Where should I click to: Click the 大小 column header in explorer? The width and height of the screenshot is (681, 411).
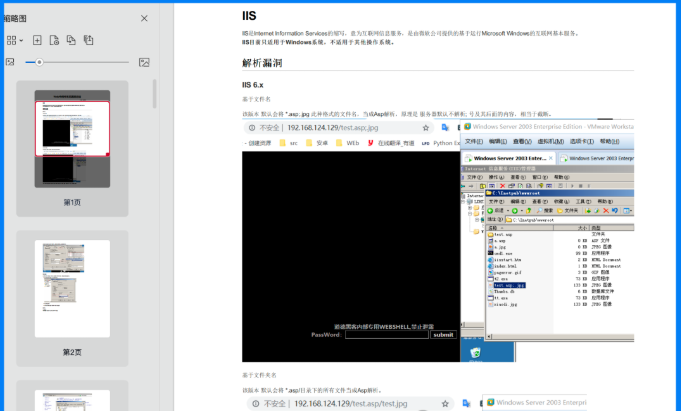pos(572,228)
